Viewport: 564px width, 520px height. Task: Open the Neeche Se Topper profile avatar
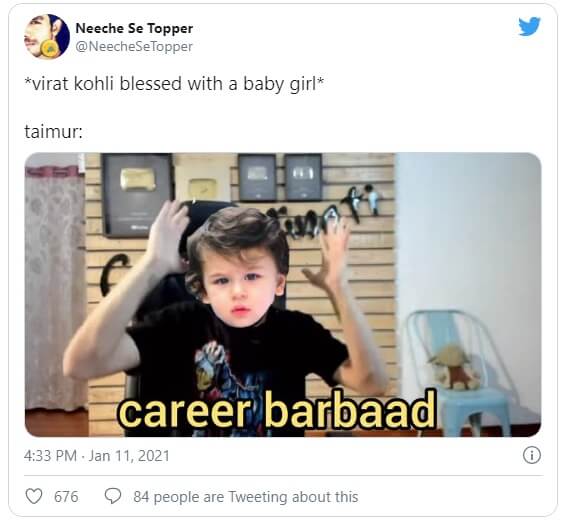coord(47,36)
